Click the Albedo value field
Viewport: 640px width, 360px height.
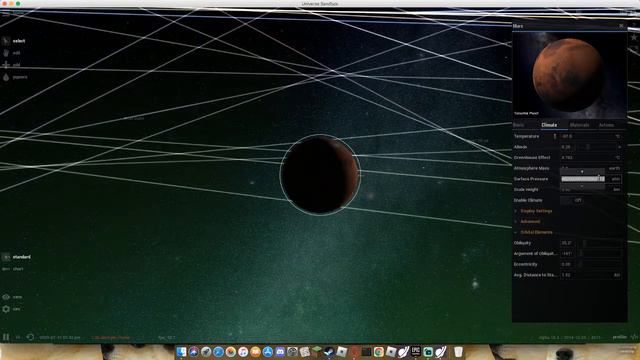[568, 147]
